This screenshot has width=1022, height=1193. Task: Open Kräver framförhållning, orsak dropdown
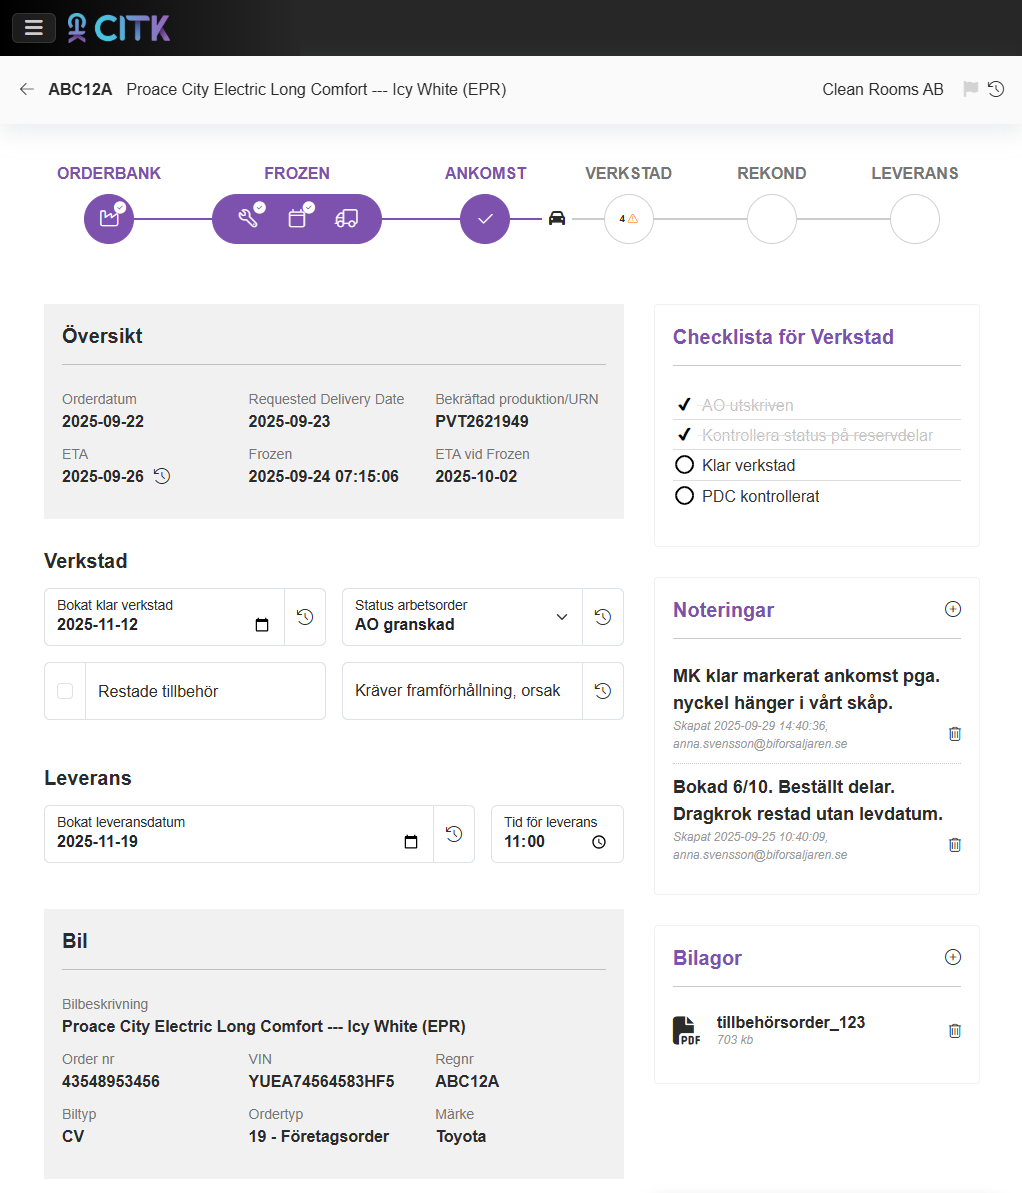pyautogui.click(x=463, y=691)
